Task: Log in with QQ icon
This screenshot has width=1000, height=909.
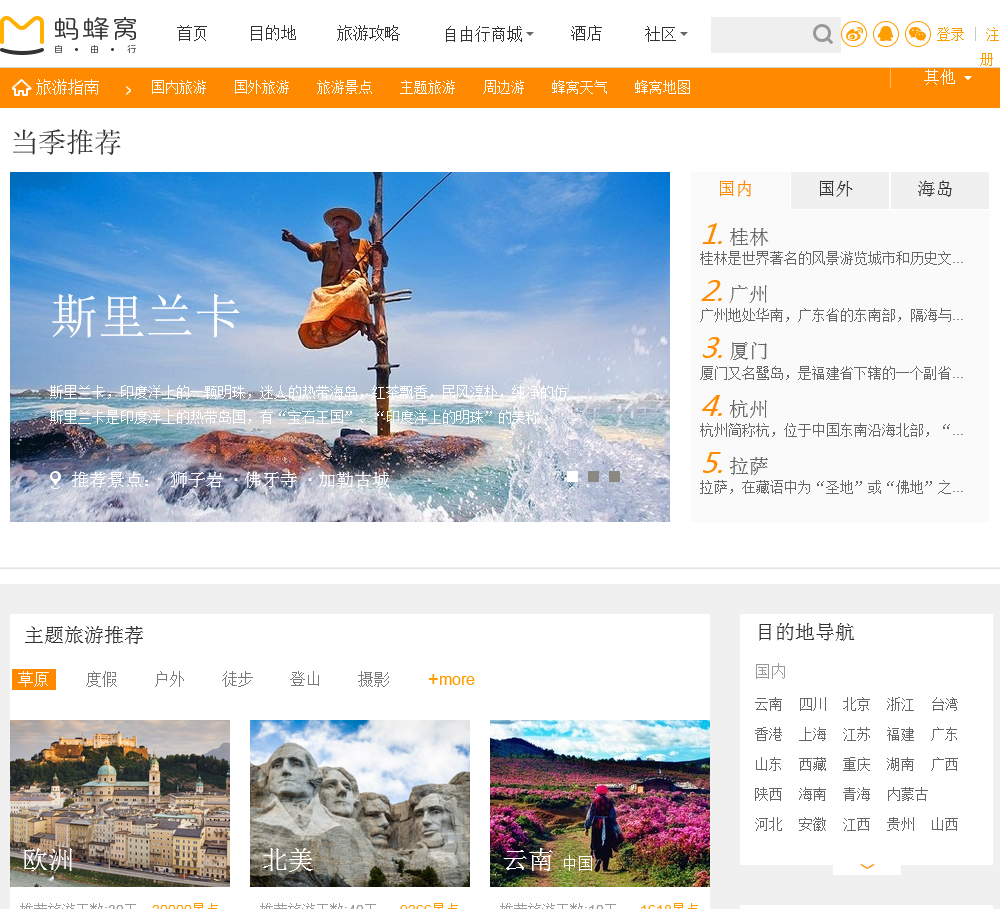Action: coord(886,34)
